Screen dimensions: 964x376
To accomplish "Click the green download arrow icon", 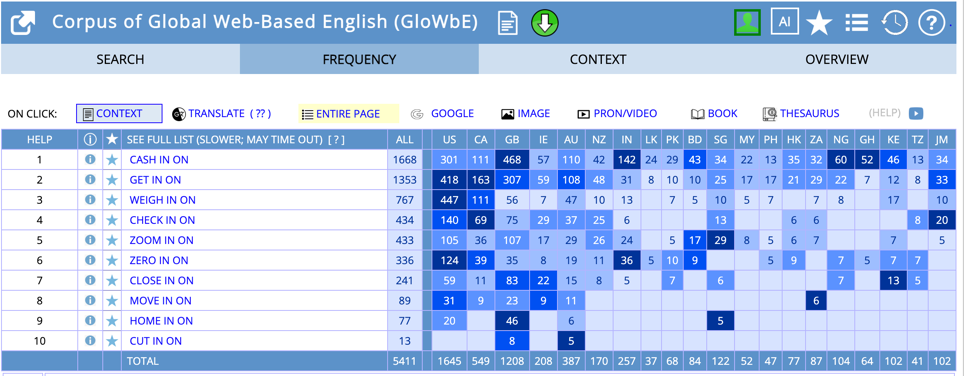I will click(545, 23).
